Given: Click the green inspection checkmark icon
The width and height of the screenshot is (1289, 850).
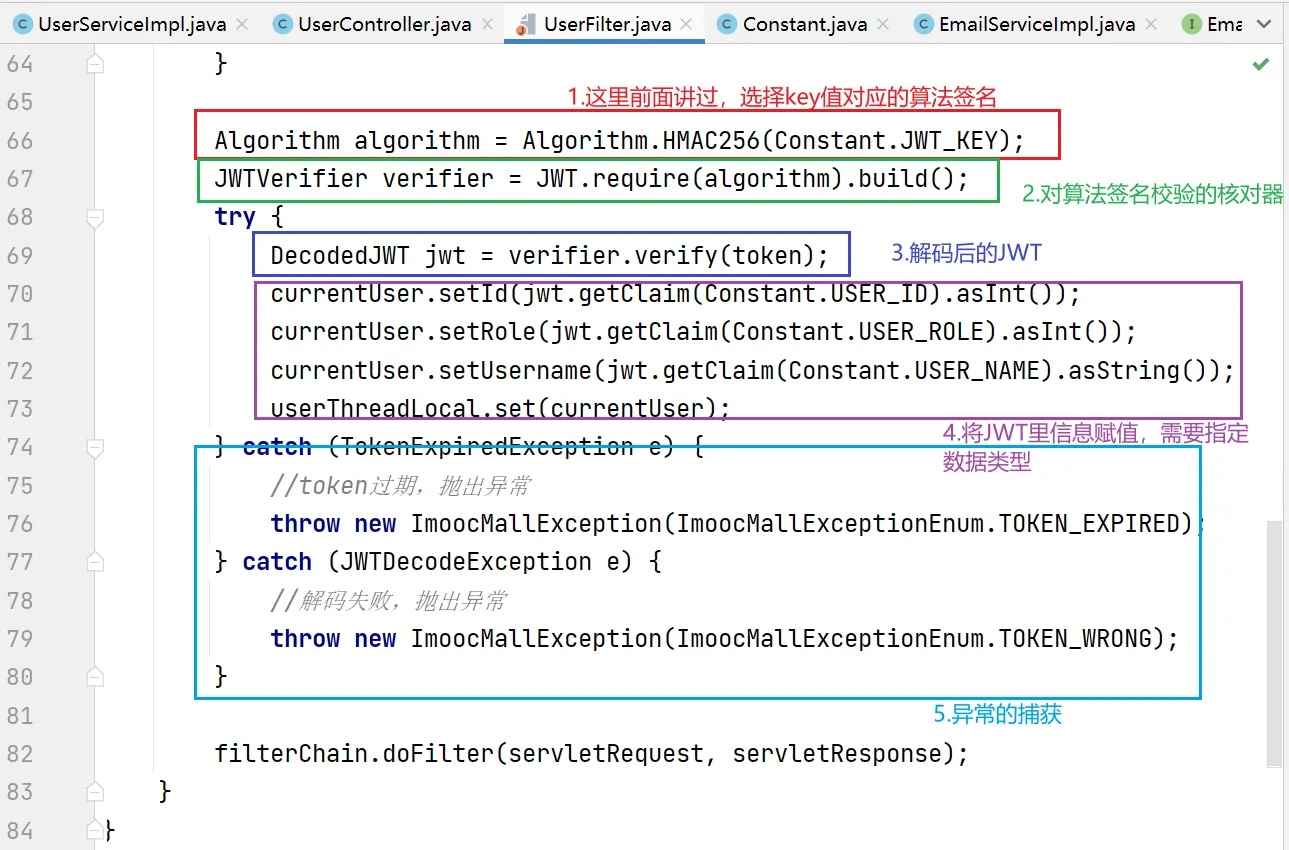Looking at the screenshot, I should (x=1261, y=64).
